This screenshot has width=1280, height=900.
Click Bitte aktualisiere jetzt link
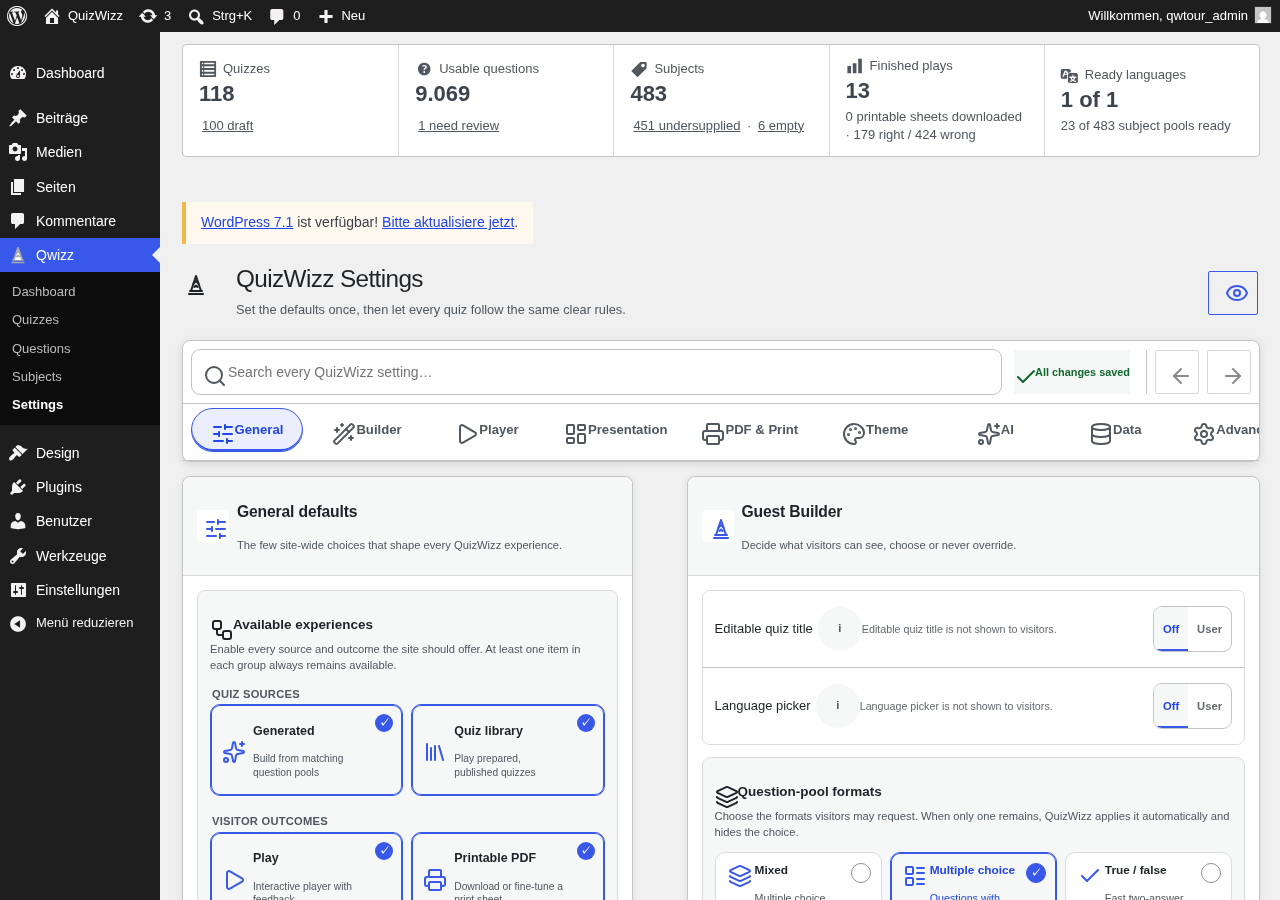click(x=448, y=222)
